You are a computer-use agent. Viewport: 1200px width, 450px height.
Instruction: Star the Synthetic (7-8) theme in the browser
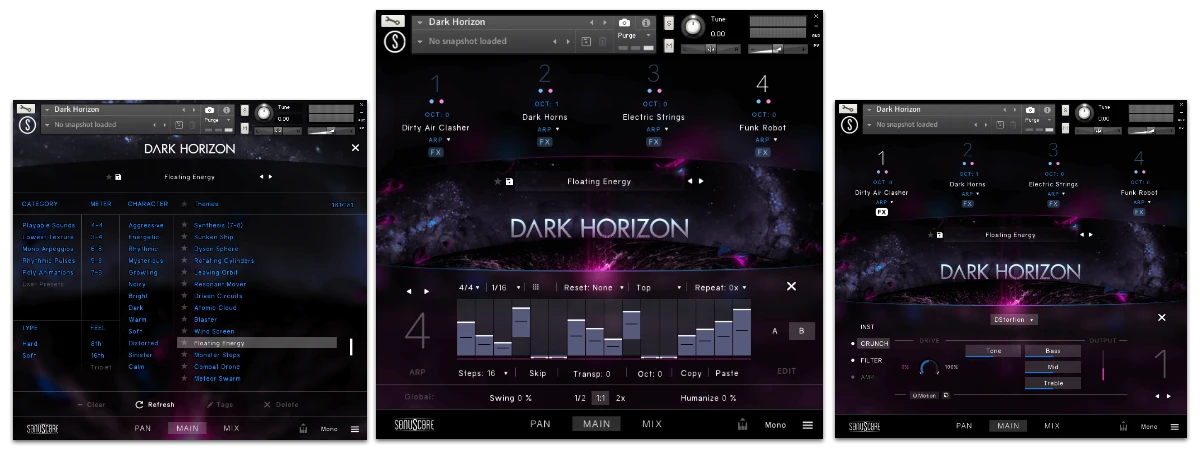click(184, 225)
